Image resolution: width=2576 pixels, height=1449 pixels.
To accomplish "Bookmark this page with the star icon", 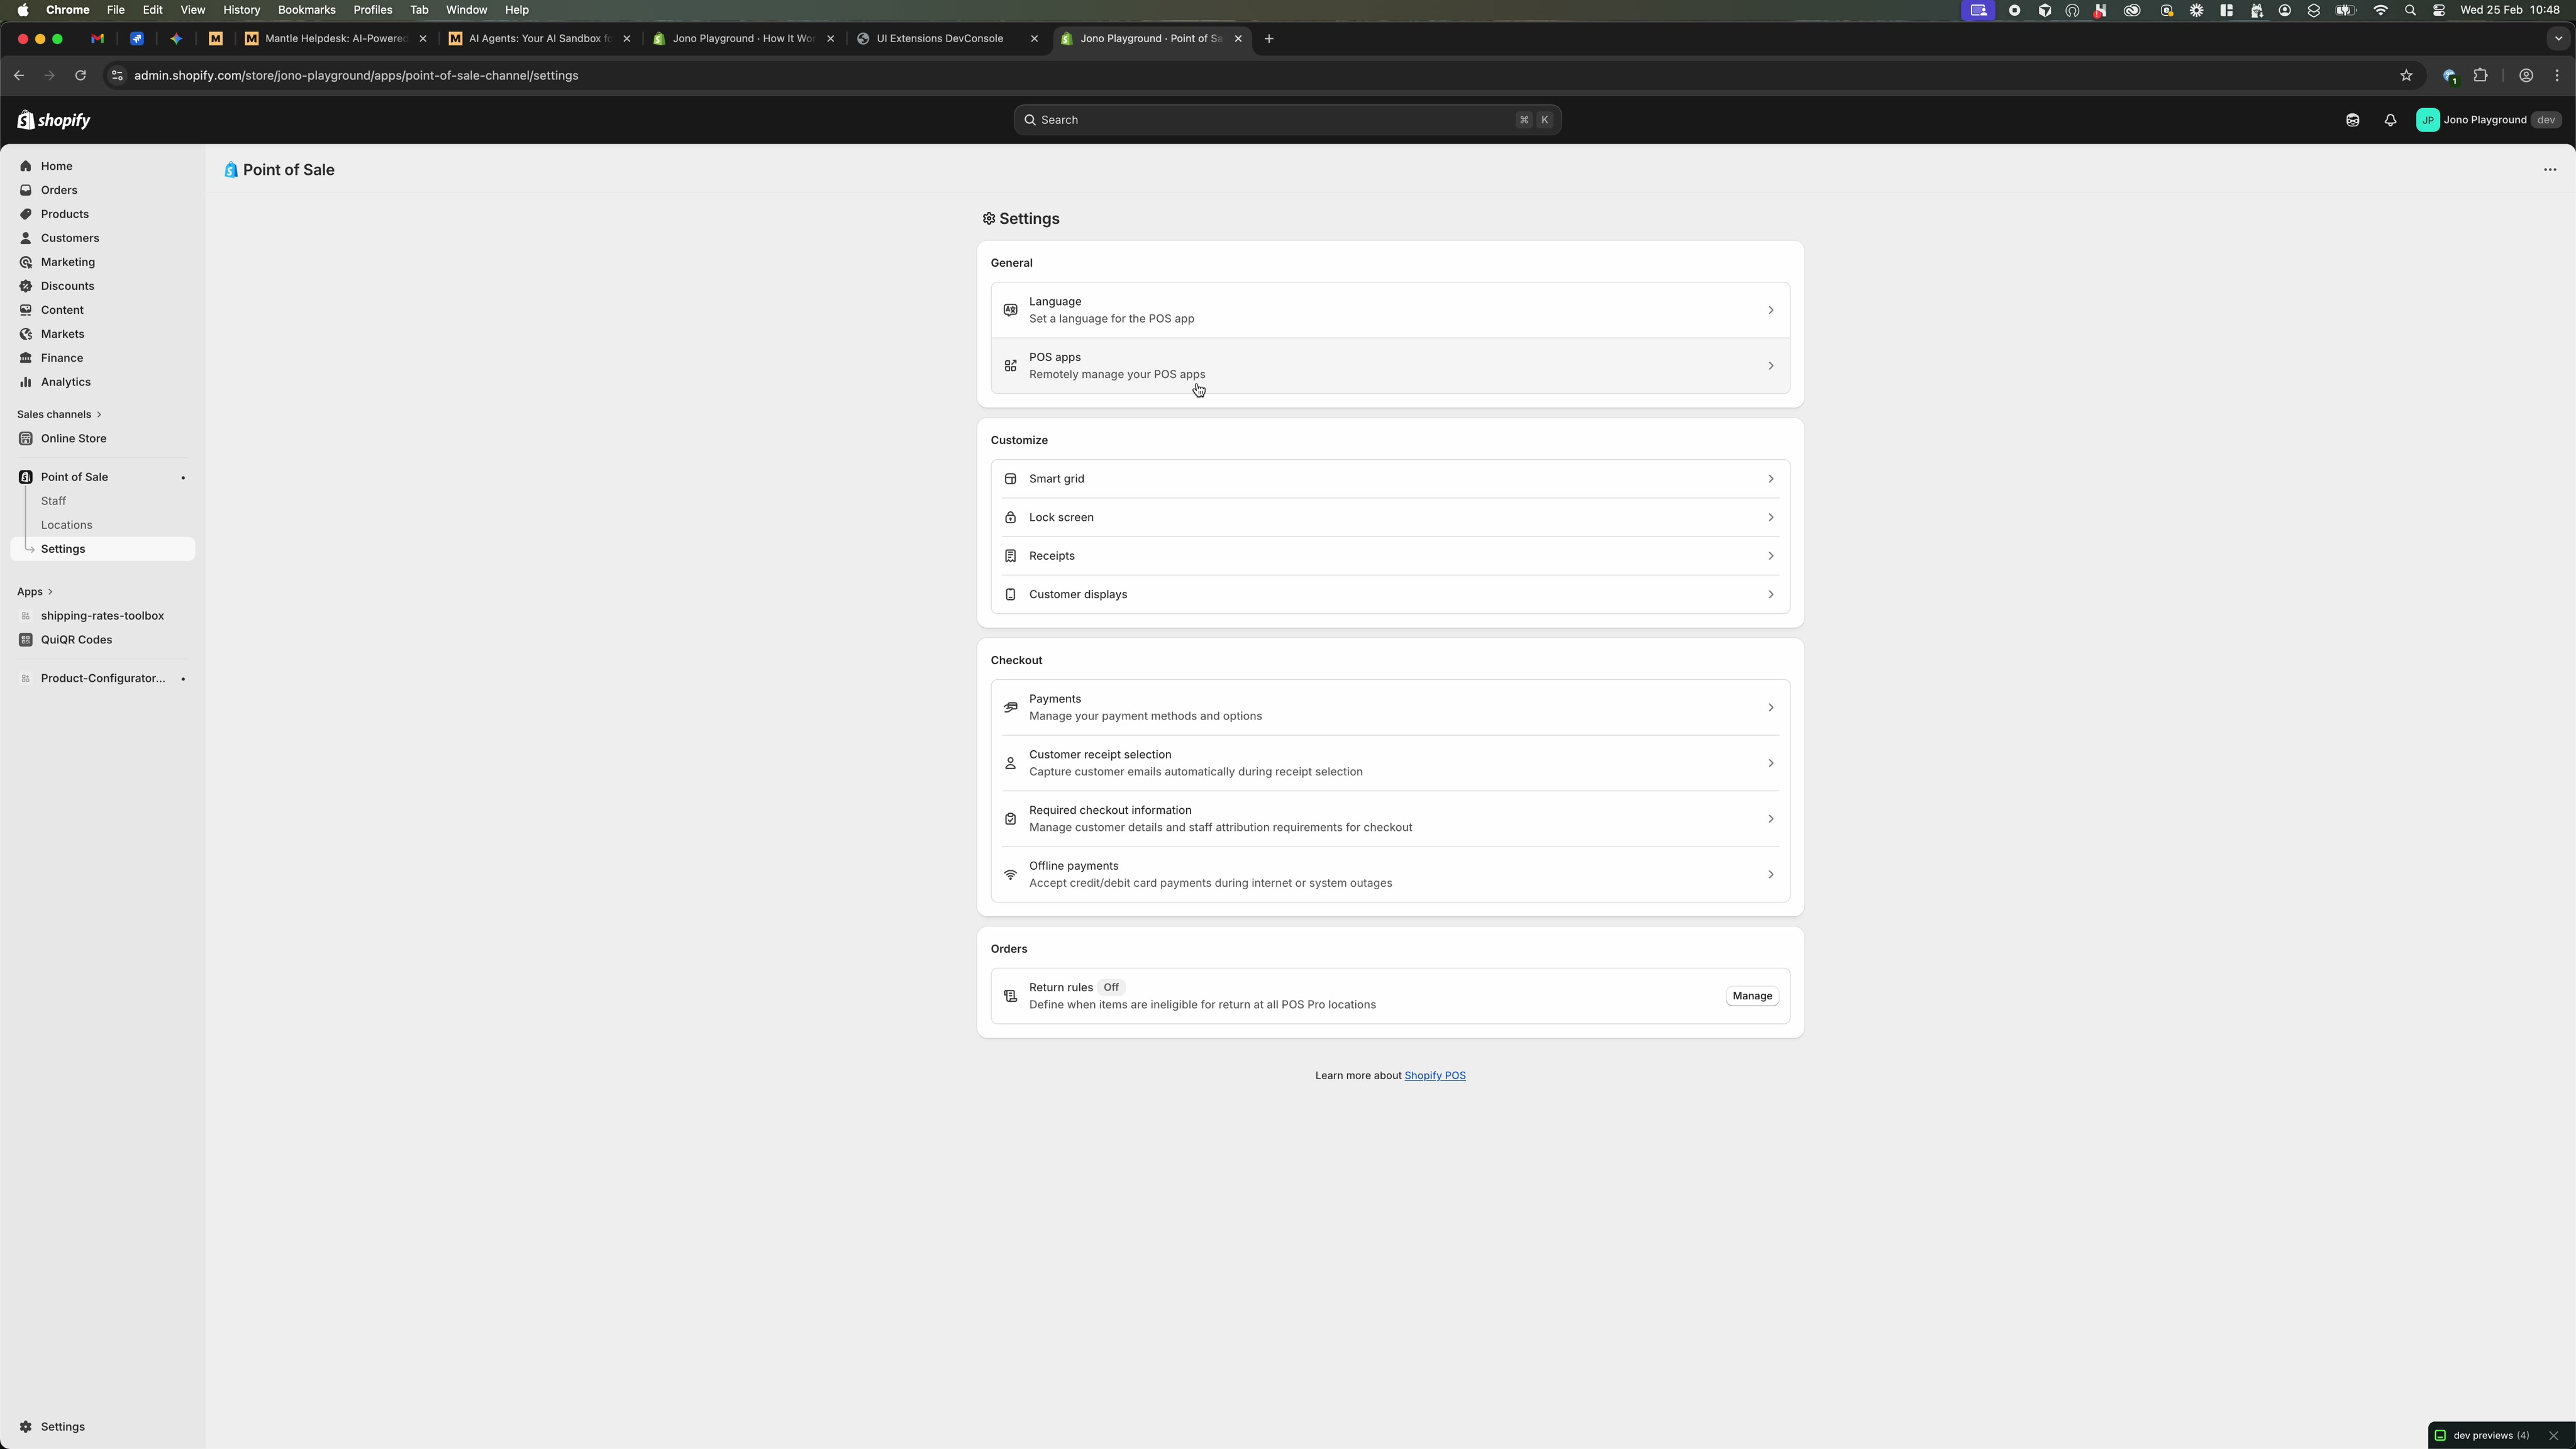I will [2406, 75].
